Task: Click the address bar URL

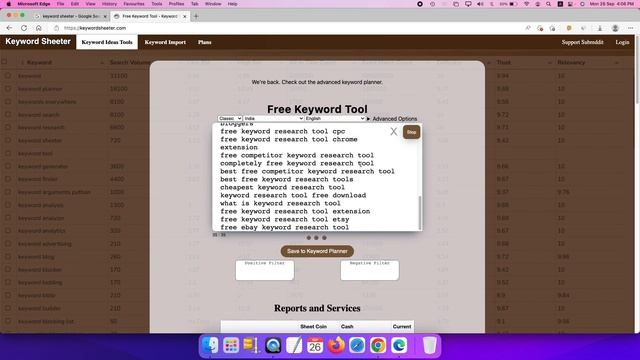Action: pyautogui.click(x=95, y=28)
